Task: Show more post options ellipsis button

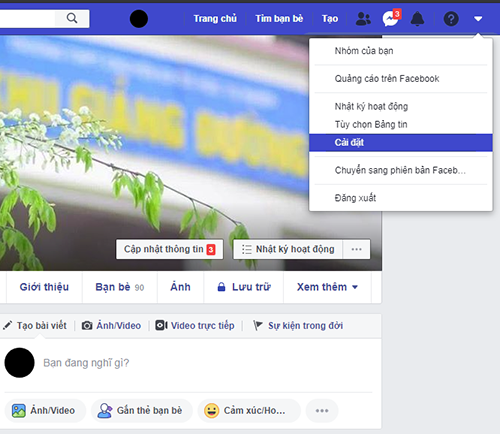Action: click(322, 411)
